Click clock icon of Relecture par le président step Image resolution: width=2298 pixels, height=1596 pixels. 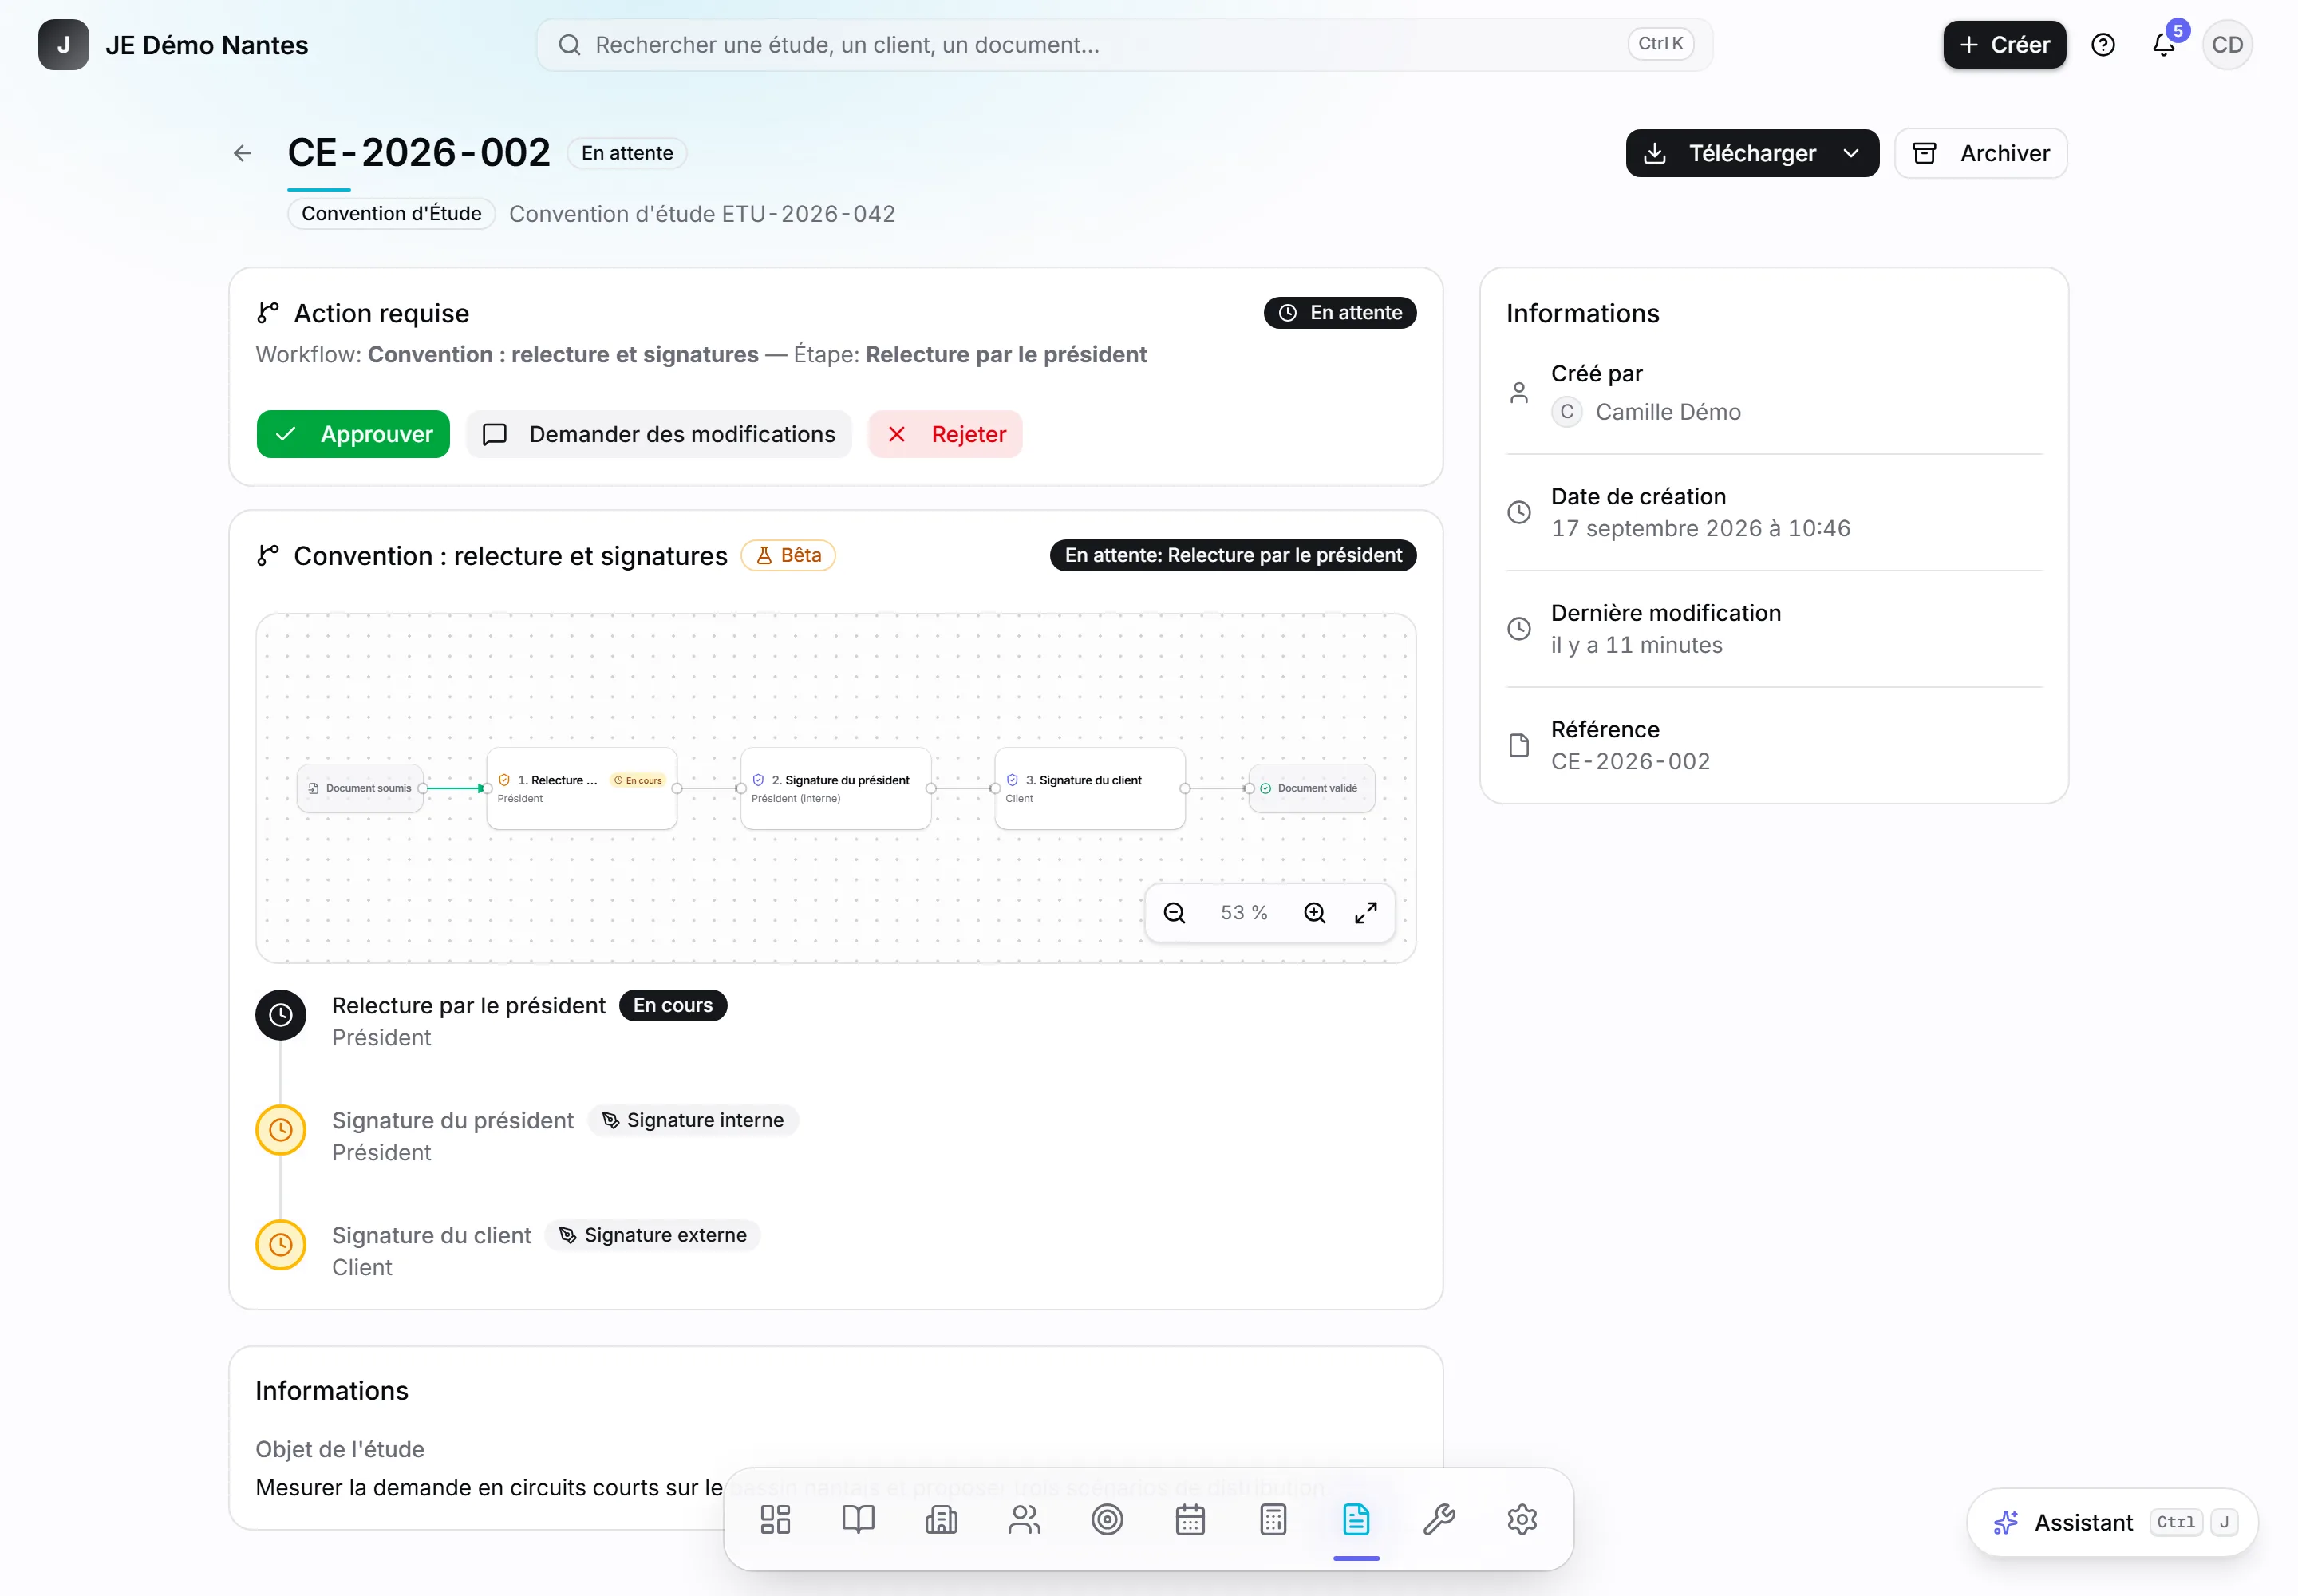[x=281, y=1015]
